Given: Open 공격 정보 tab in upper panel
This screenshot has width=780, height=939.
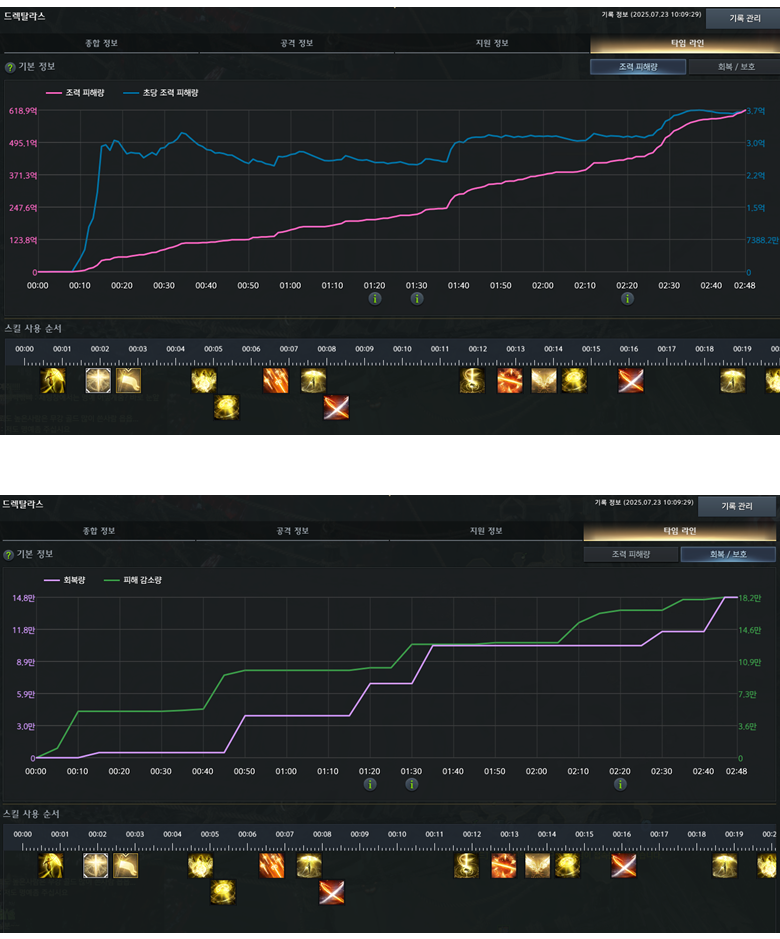Looking at the screenshot, I should [297, 43].
